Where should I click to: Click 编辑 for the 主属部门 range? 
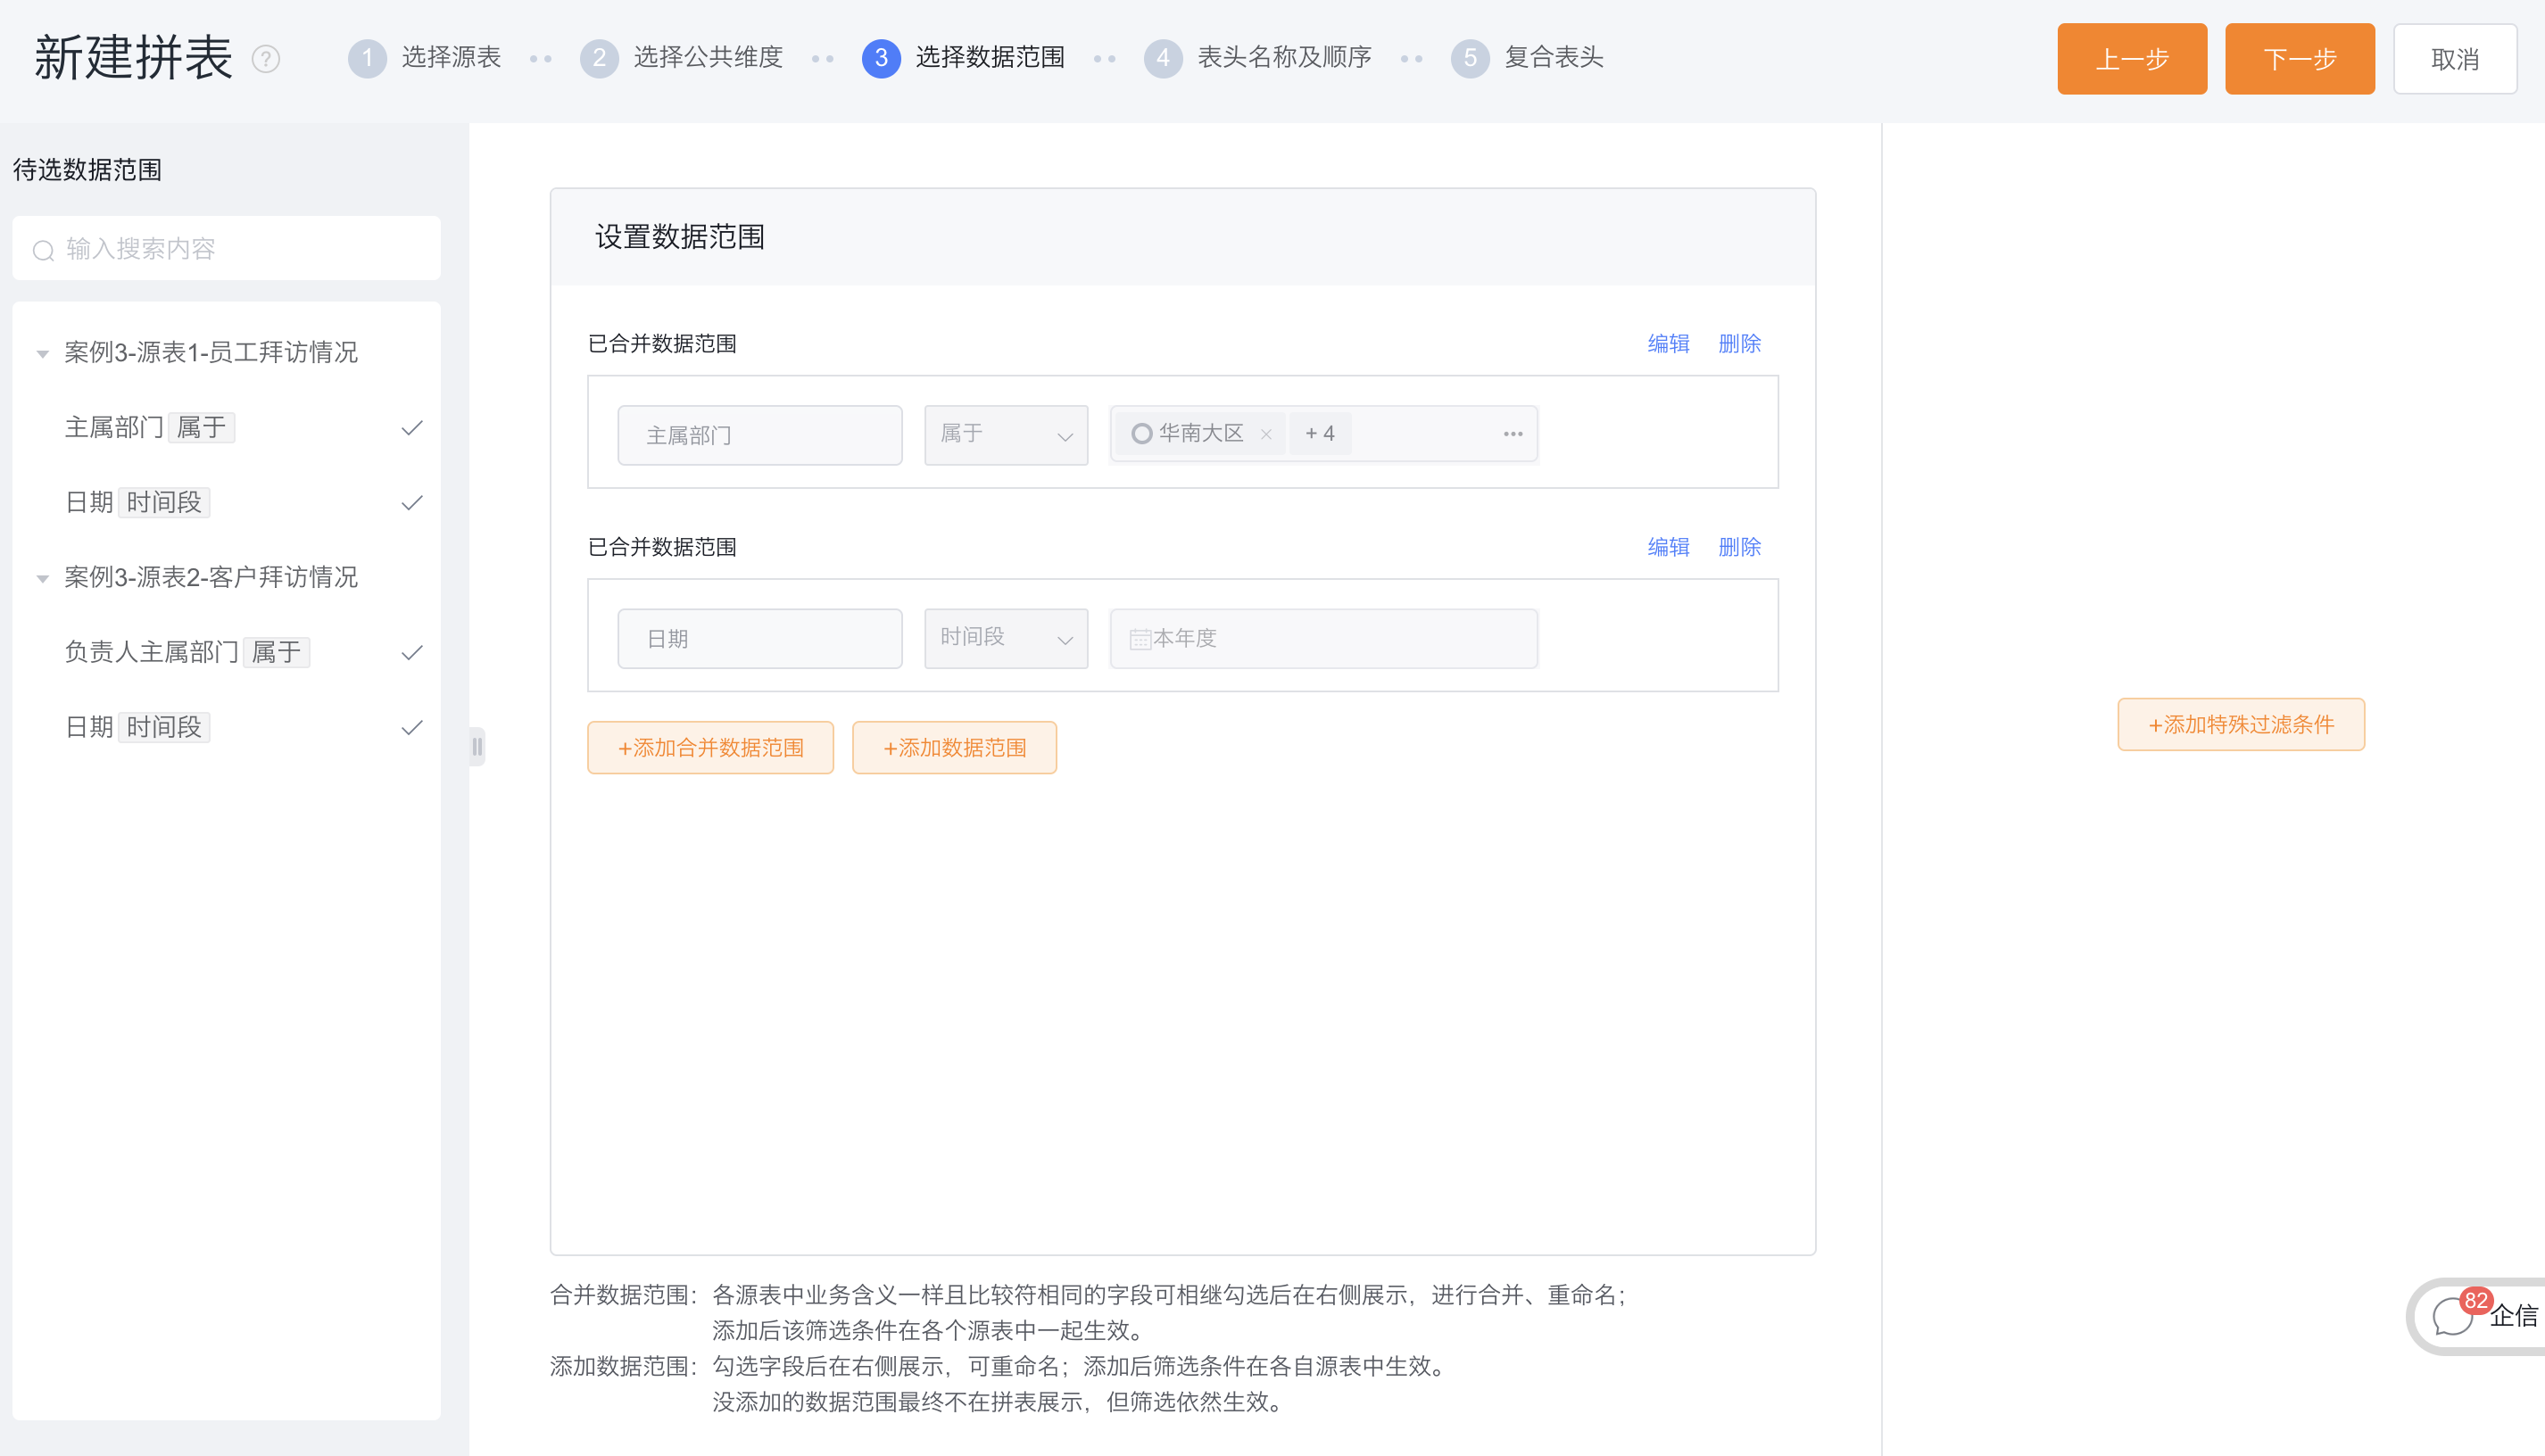1668,344
